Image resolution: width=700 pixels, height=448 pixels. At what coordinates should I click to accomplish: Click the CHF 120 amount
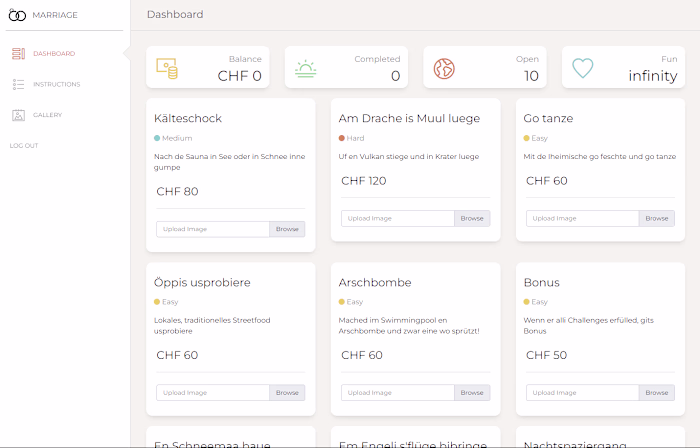(x=364, y=181)
